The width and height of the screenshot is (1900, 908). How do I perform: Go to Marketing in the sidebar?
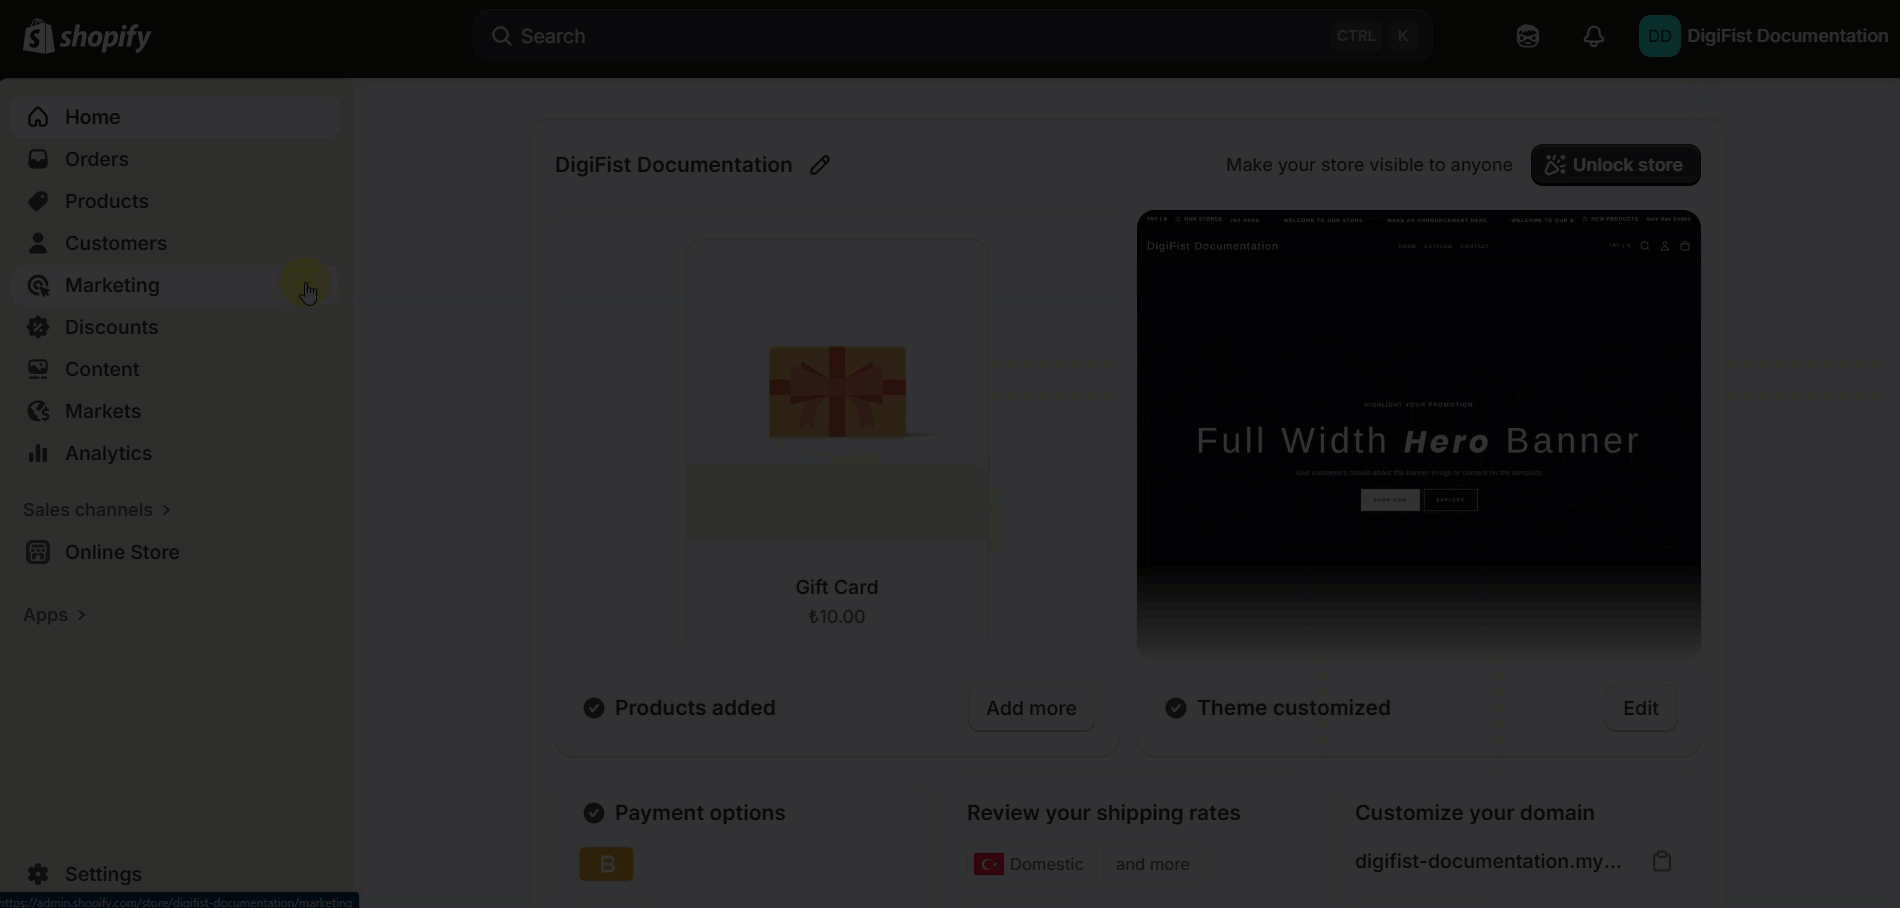tap(112, 286)
